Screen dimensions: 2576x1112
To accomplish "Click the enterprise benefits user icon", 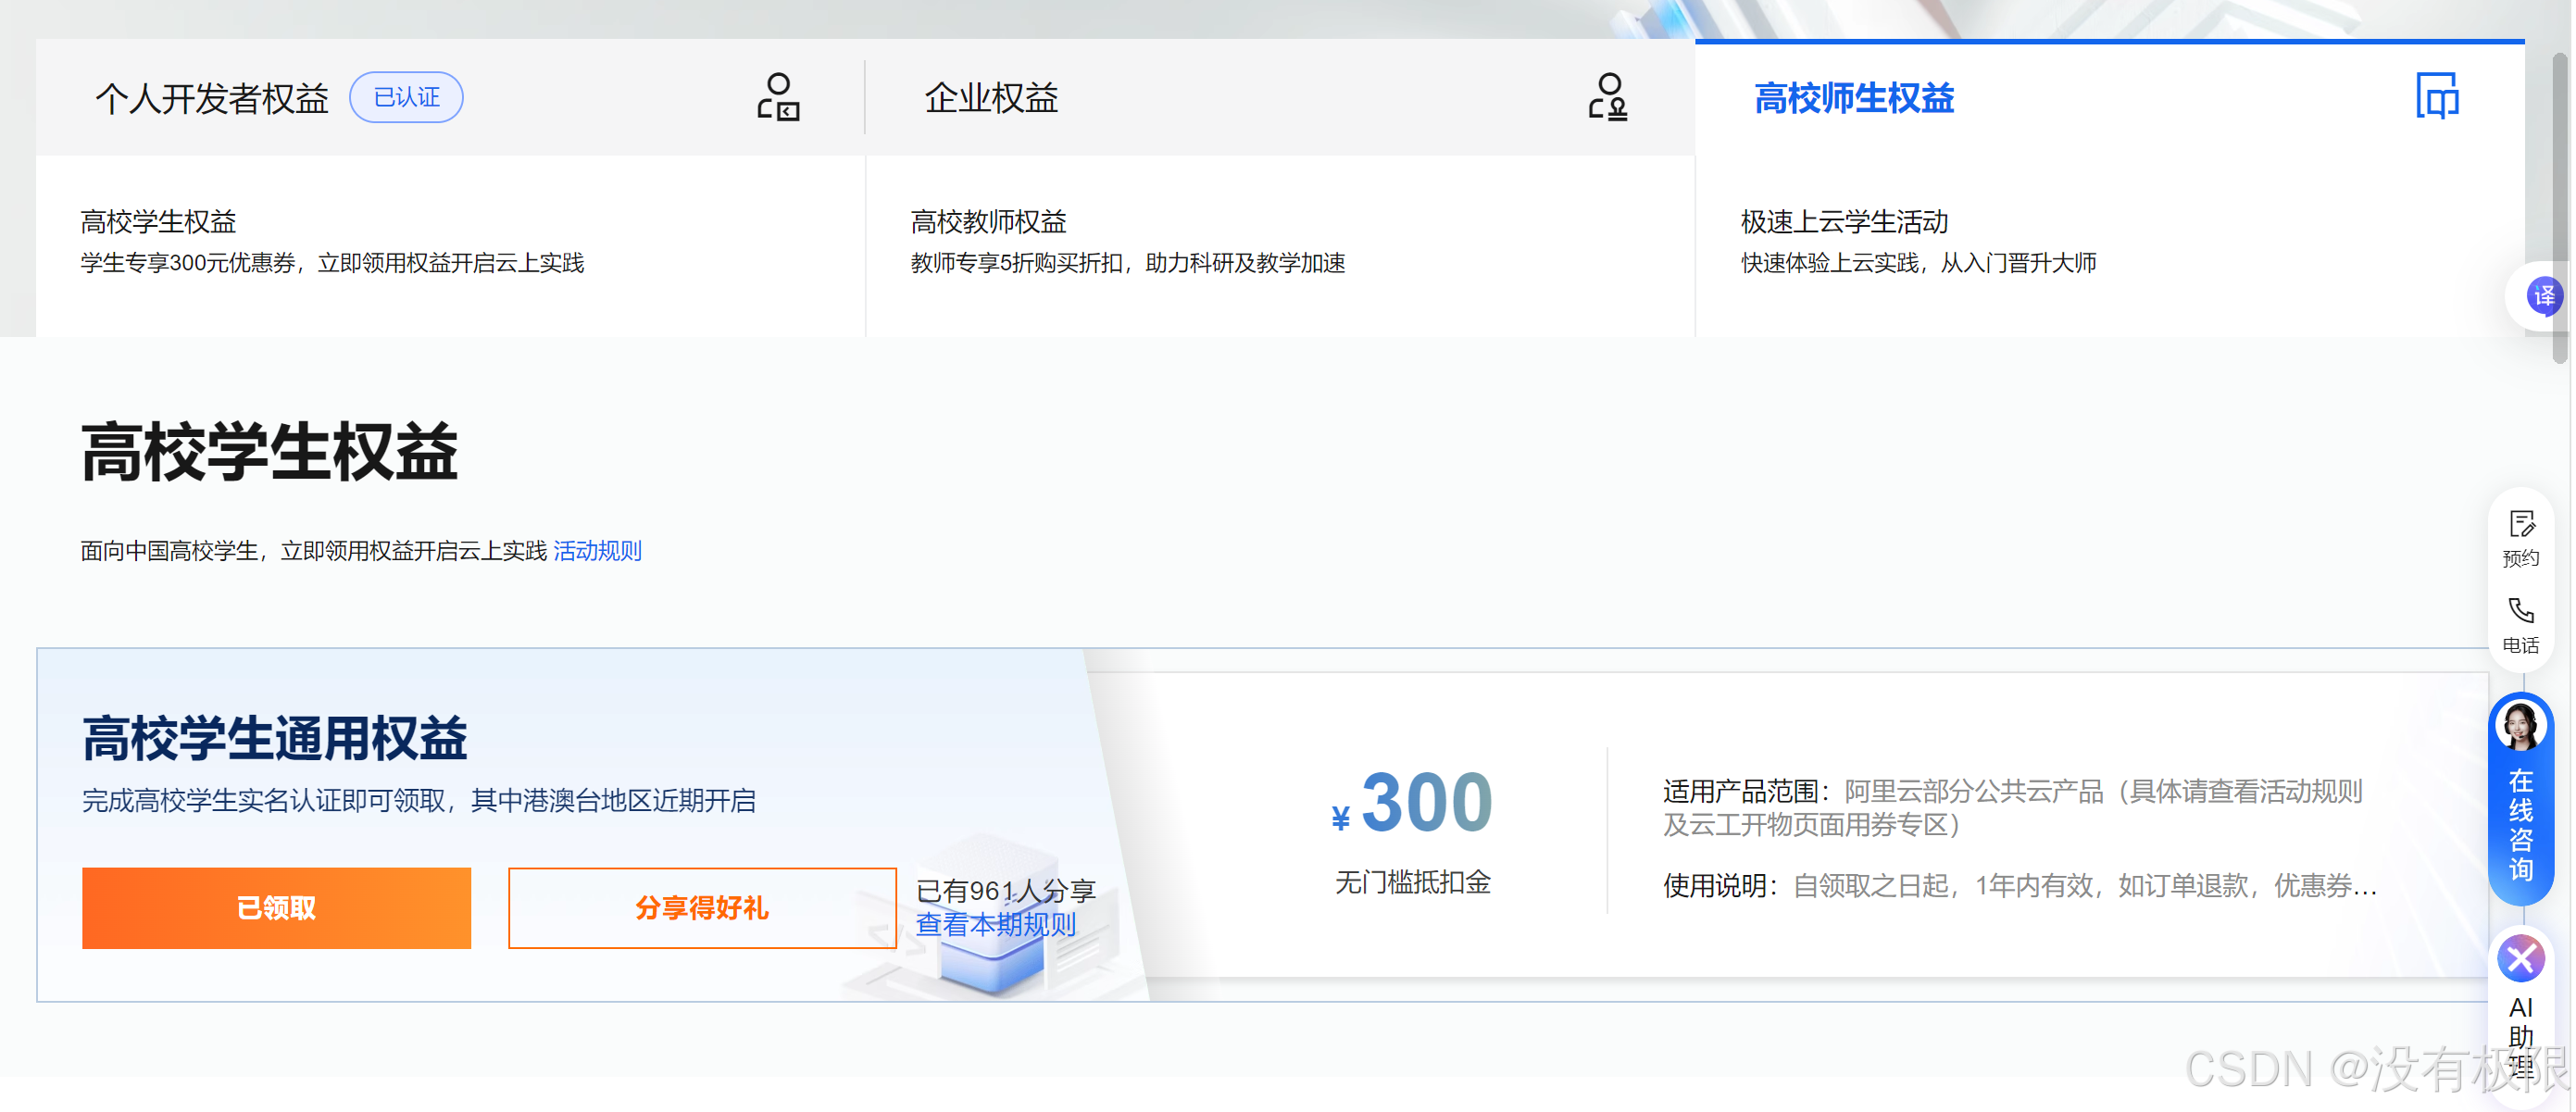I will pyautogui.click(x=1607, y=97).
